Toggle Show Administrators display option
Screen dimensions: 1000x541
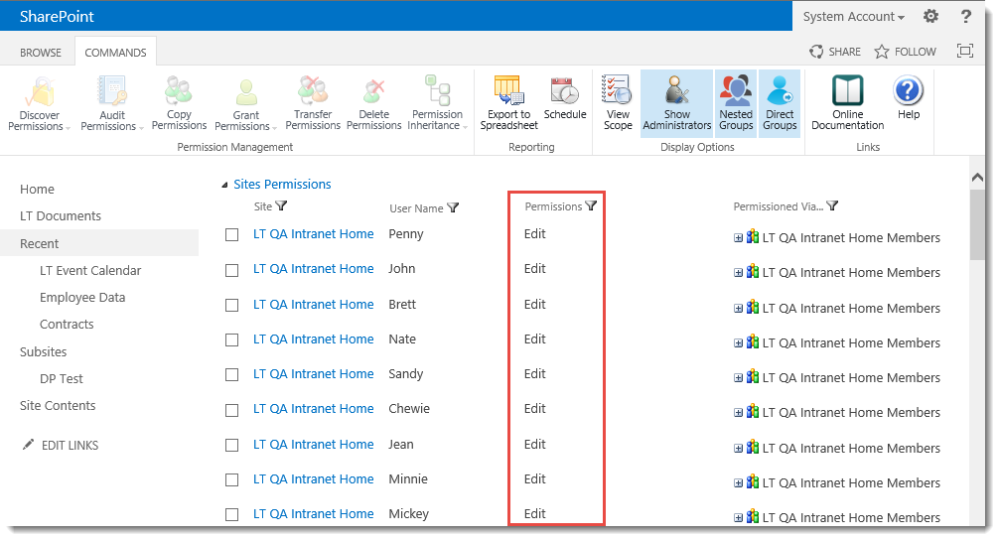[x=677, y=103]
